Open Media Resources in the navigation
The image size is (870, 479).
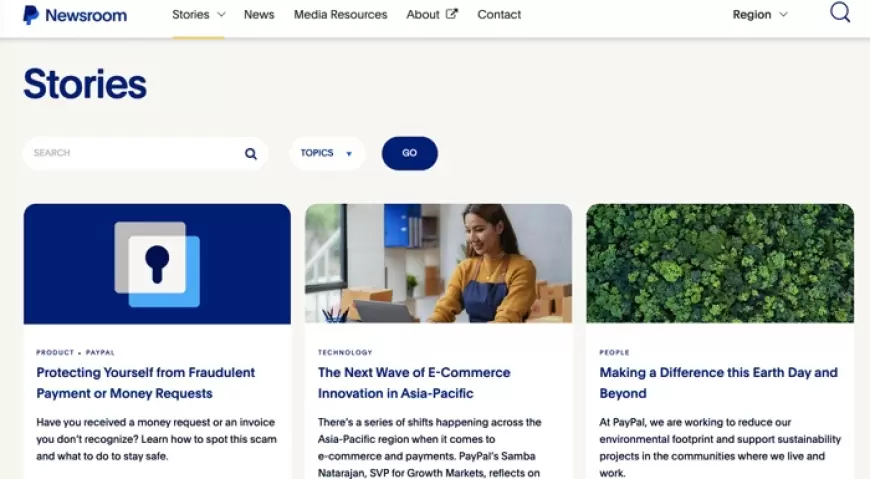(341, 14)
